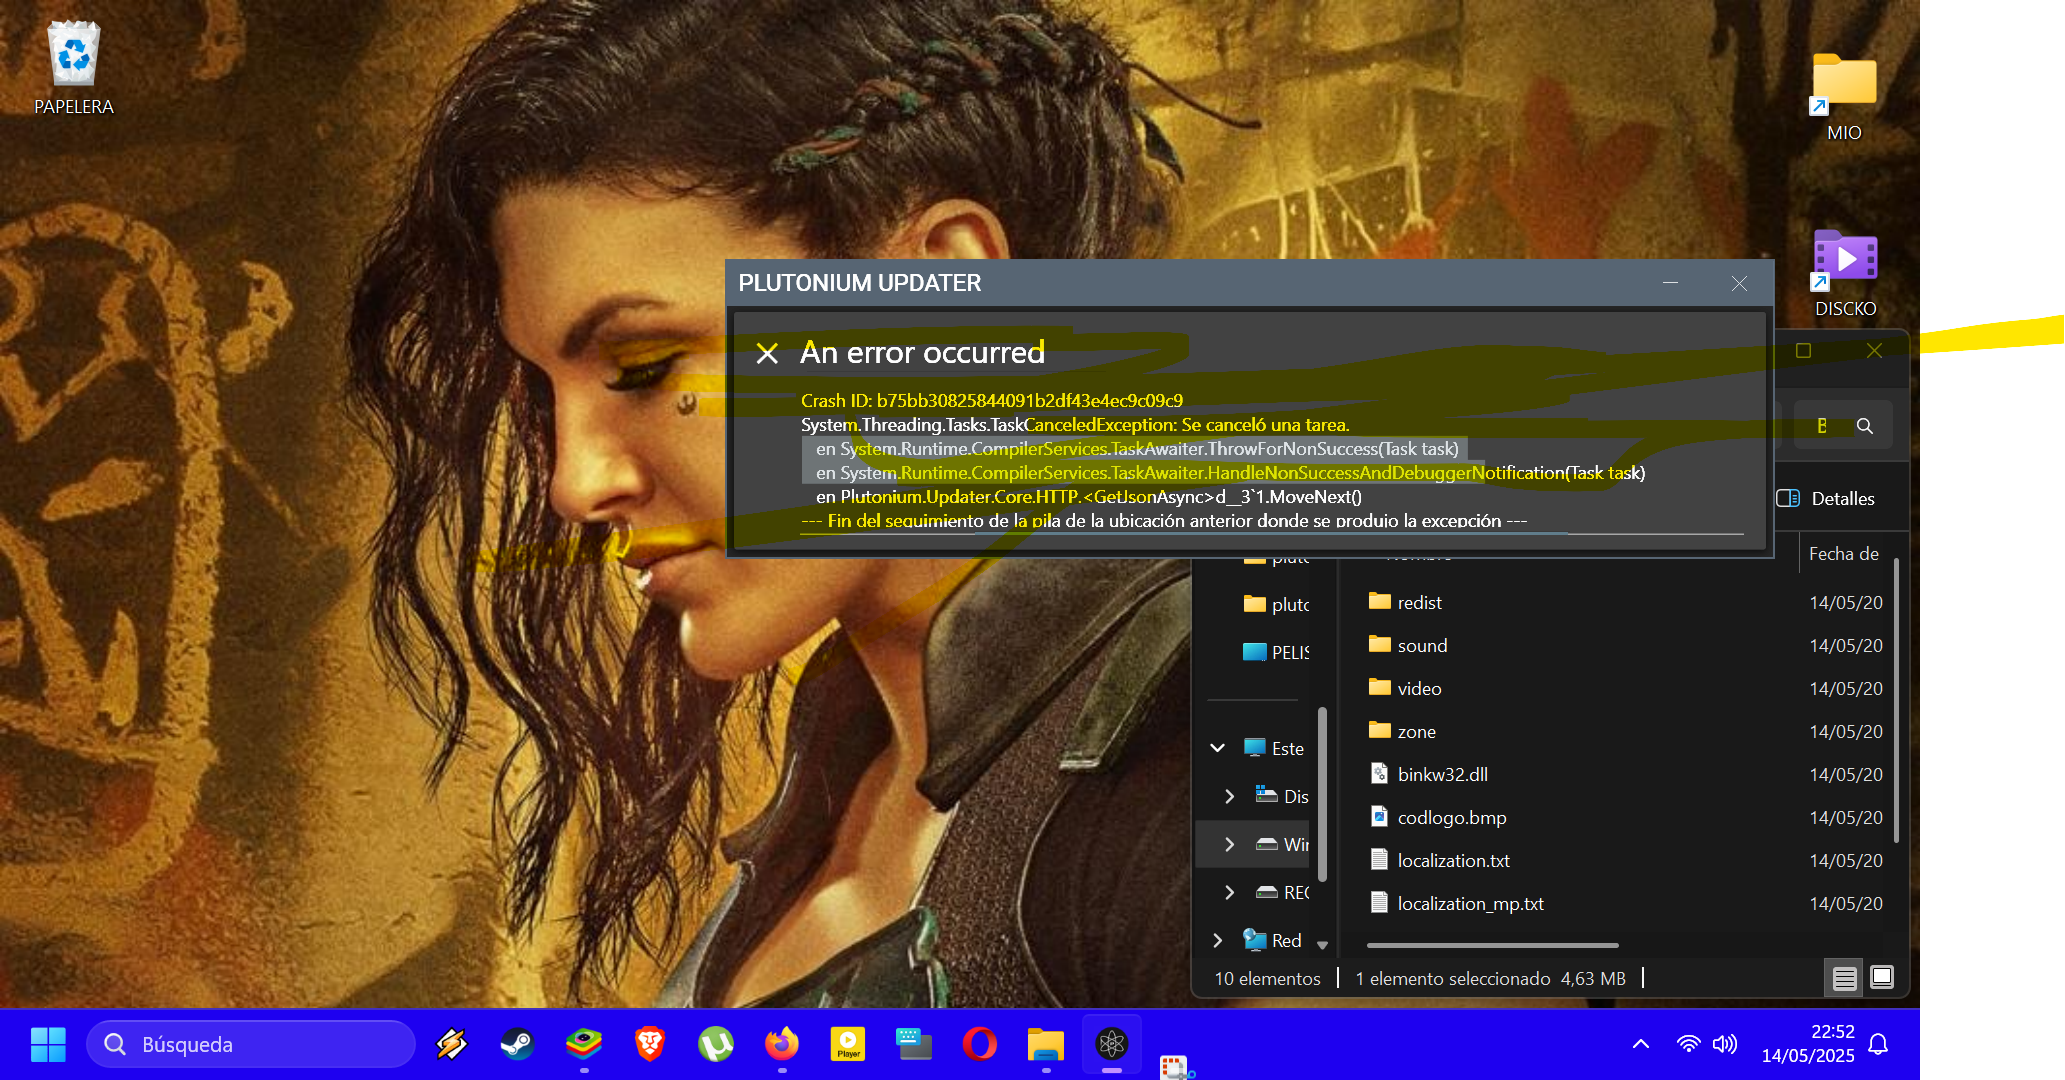This screenshot has height=1080, width=2065.
Task: Click the search magnifier in File Explorer
Action: pyautogui.click(x=1865, y=426)
